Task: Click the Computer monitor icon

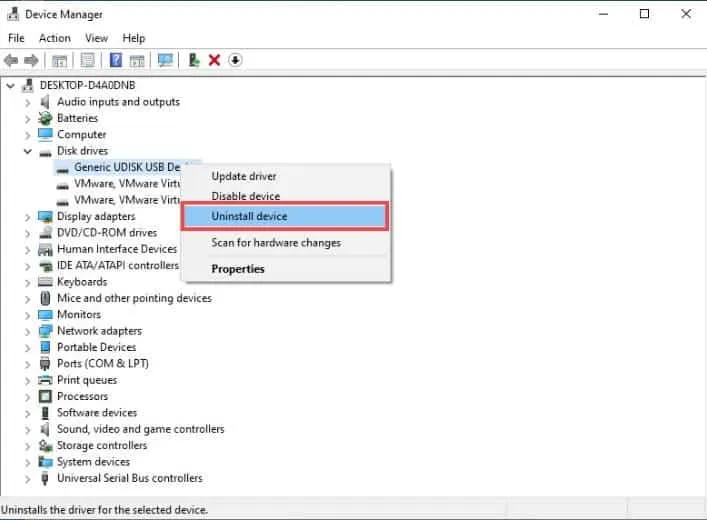Action: [x=45, y=134]
